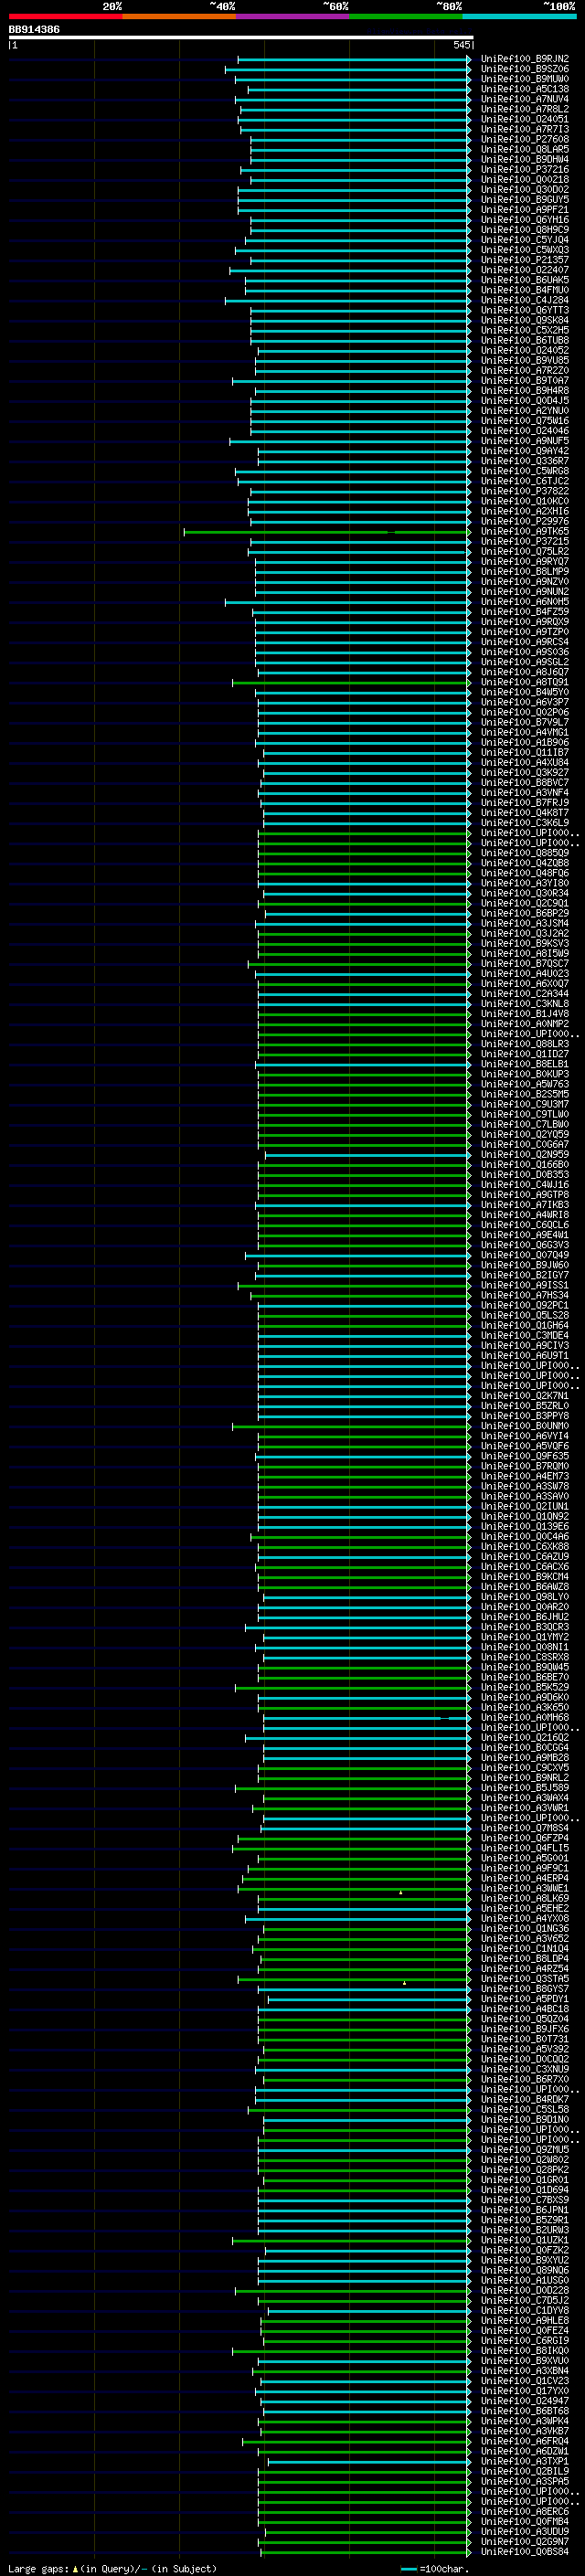
Task: Select label UniRef100_B9H4R8
Action: [x=524, y=391]
